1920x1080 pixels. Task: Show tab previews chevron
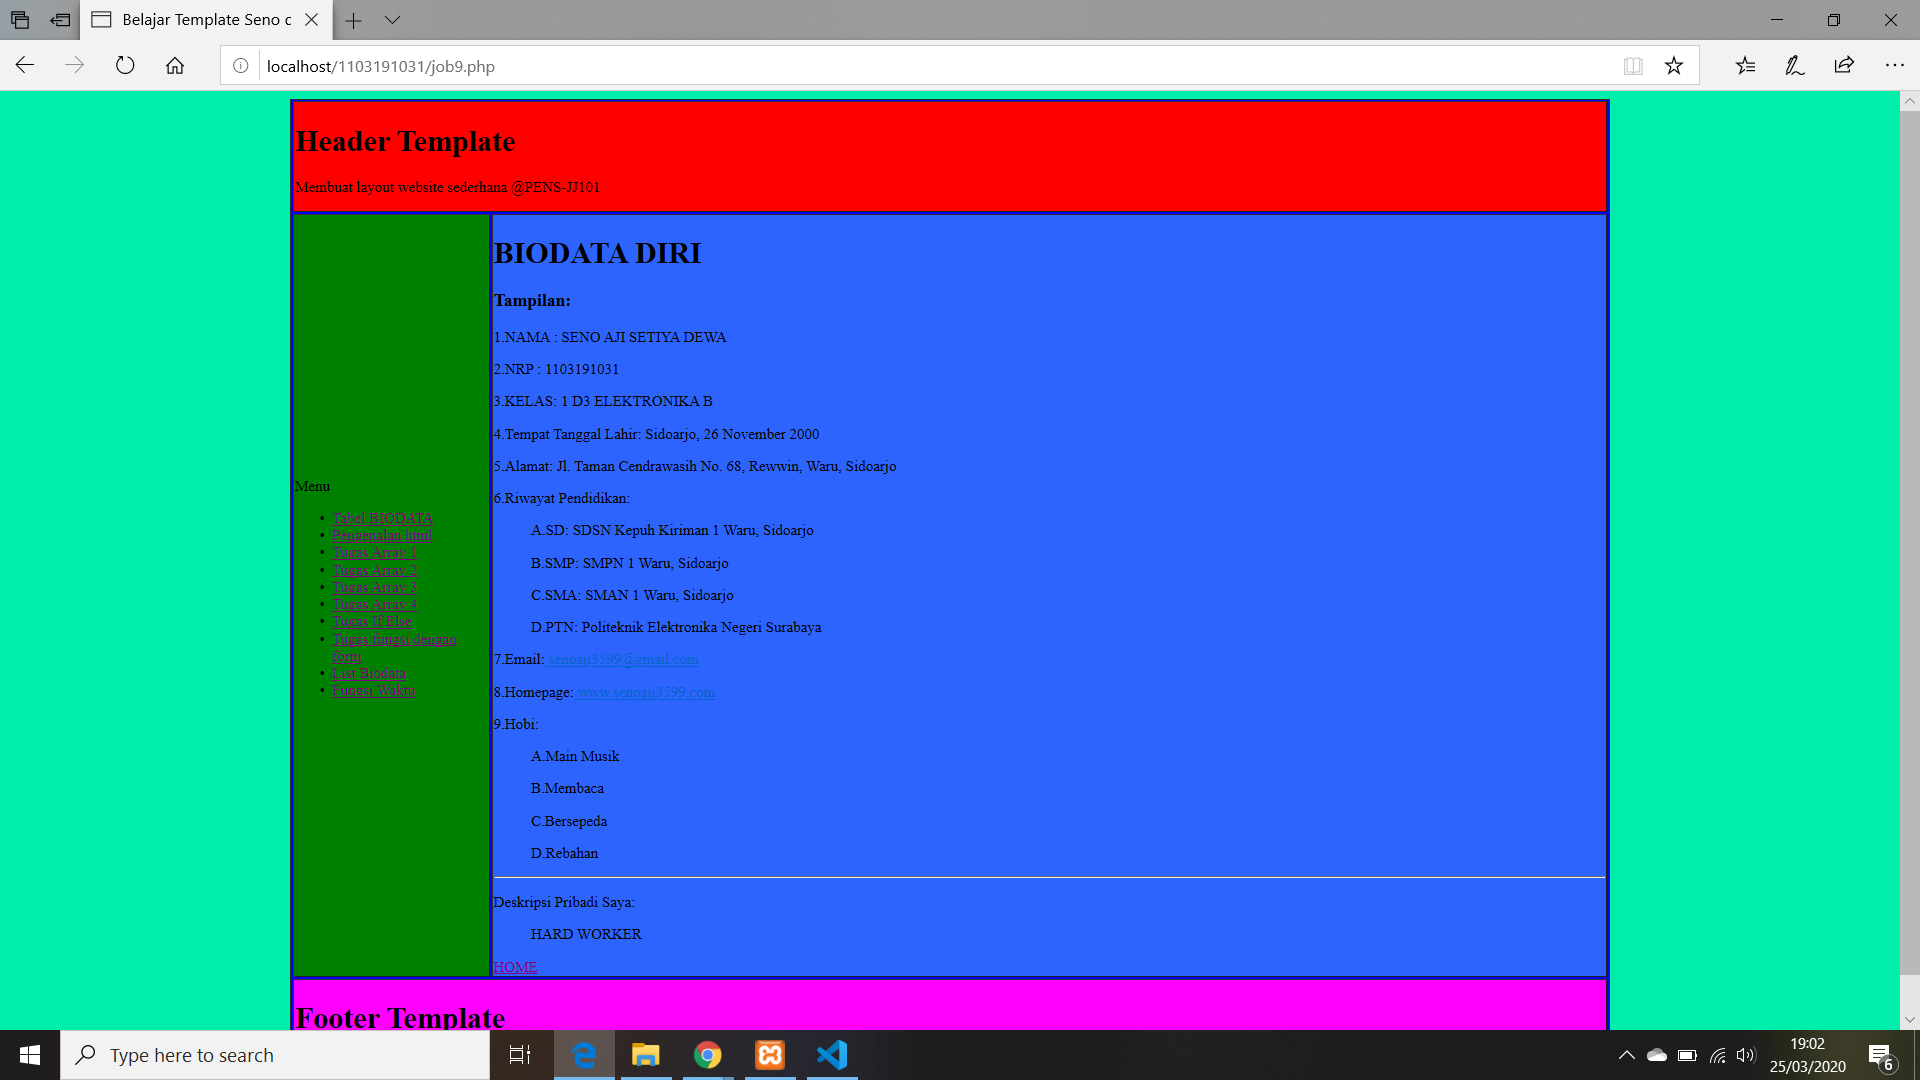(392, 20)
